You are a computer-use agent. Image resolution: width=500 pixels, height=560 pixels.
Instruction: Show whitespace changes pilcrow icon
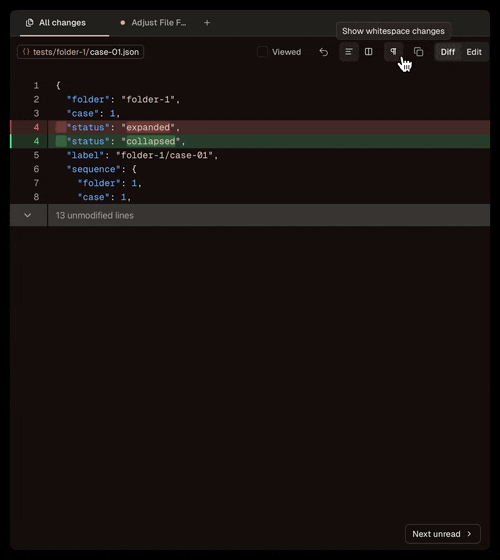coord(394,52)
